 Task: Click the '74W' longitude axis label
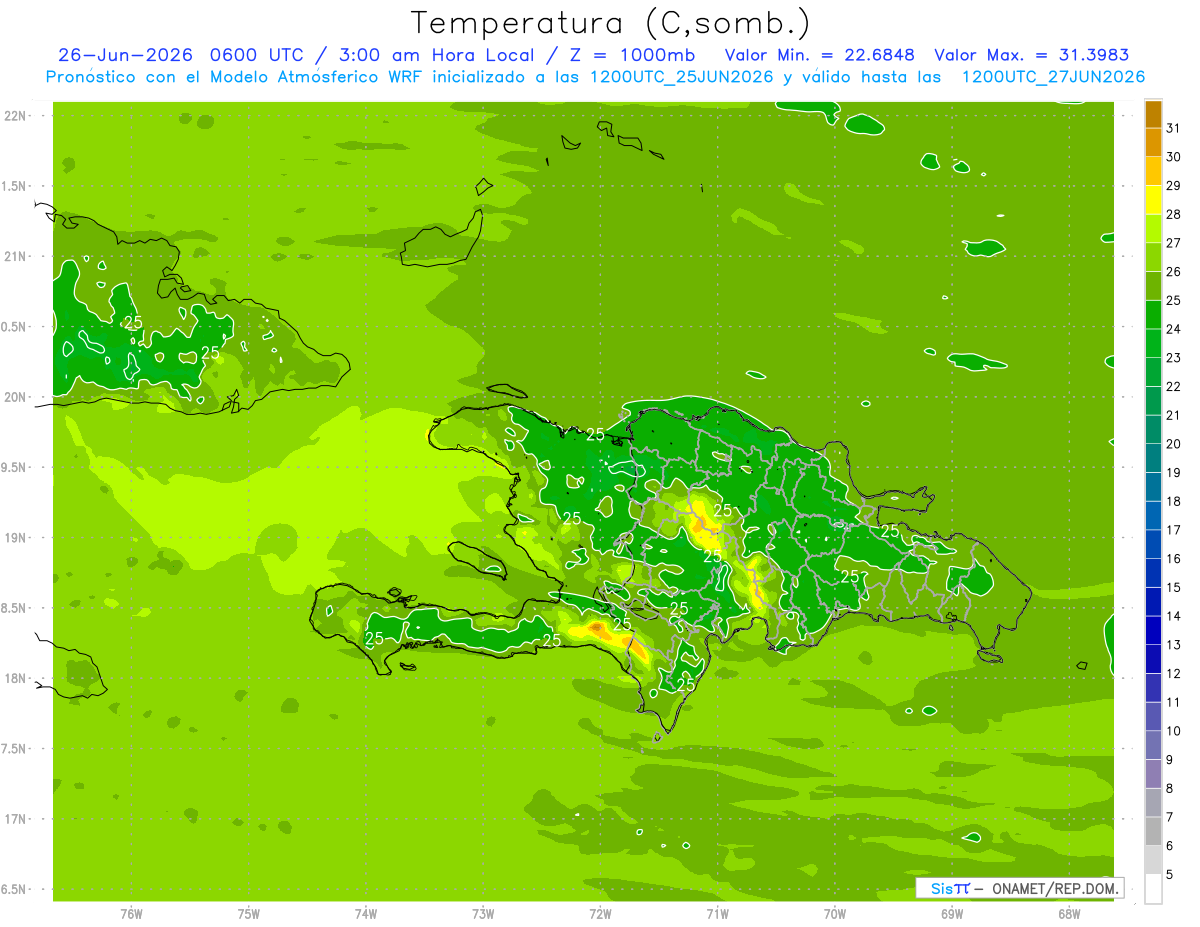pyautogui.click(x=365, y=913)
